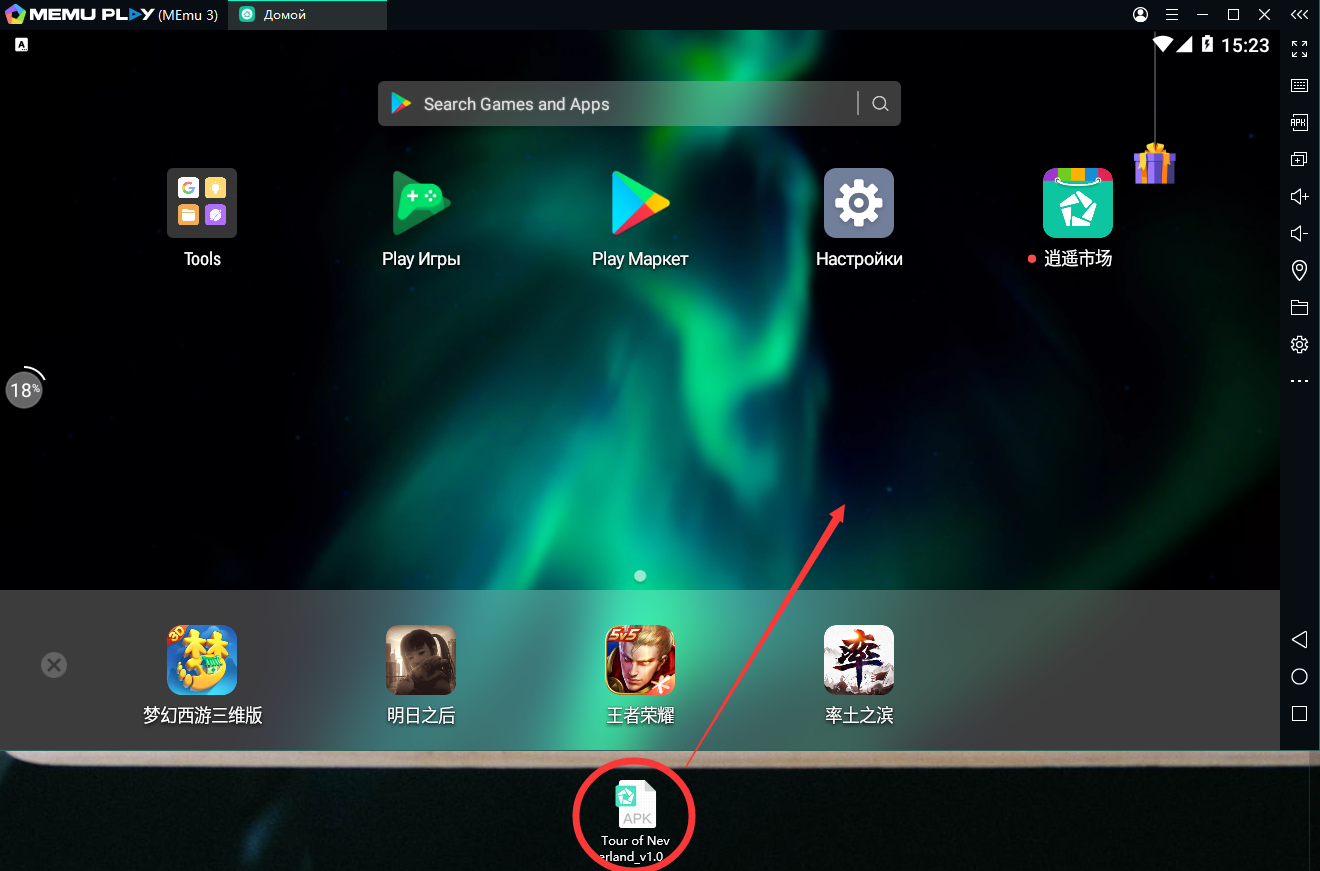1320x871 pixels.
Task: Launch the 王者荣耀 game from the dock
Action: pyautogui.click(x=639, y=660)
